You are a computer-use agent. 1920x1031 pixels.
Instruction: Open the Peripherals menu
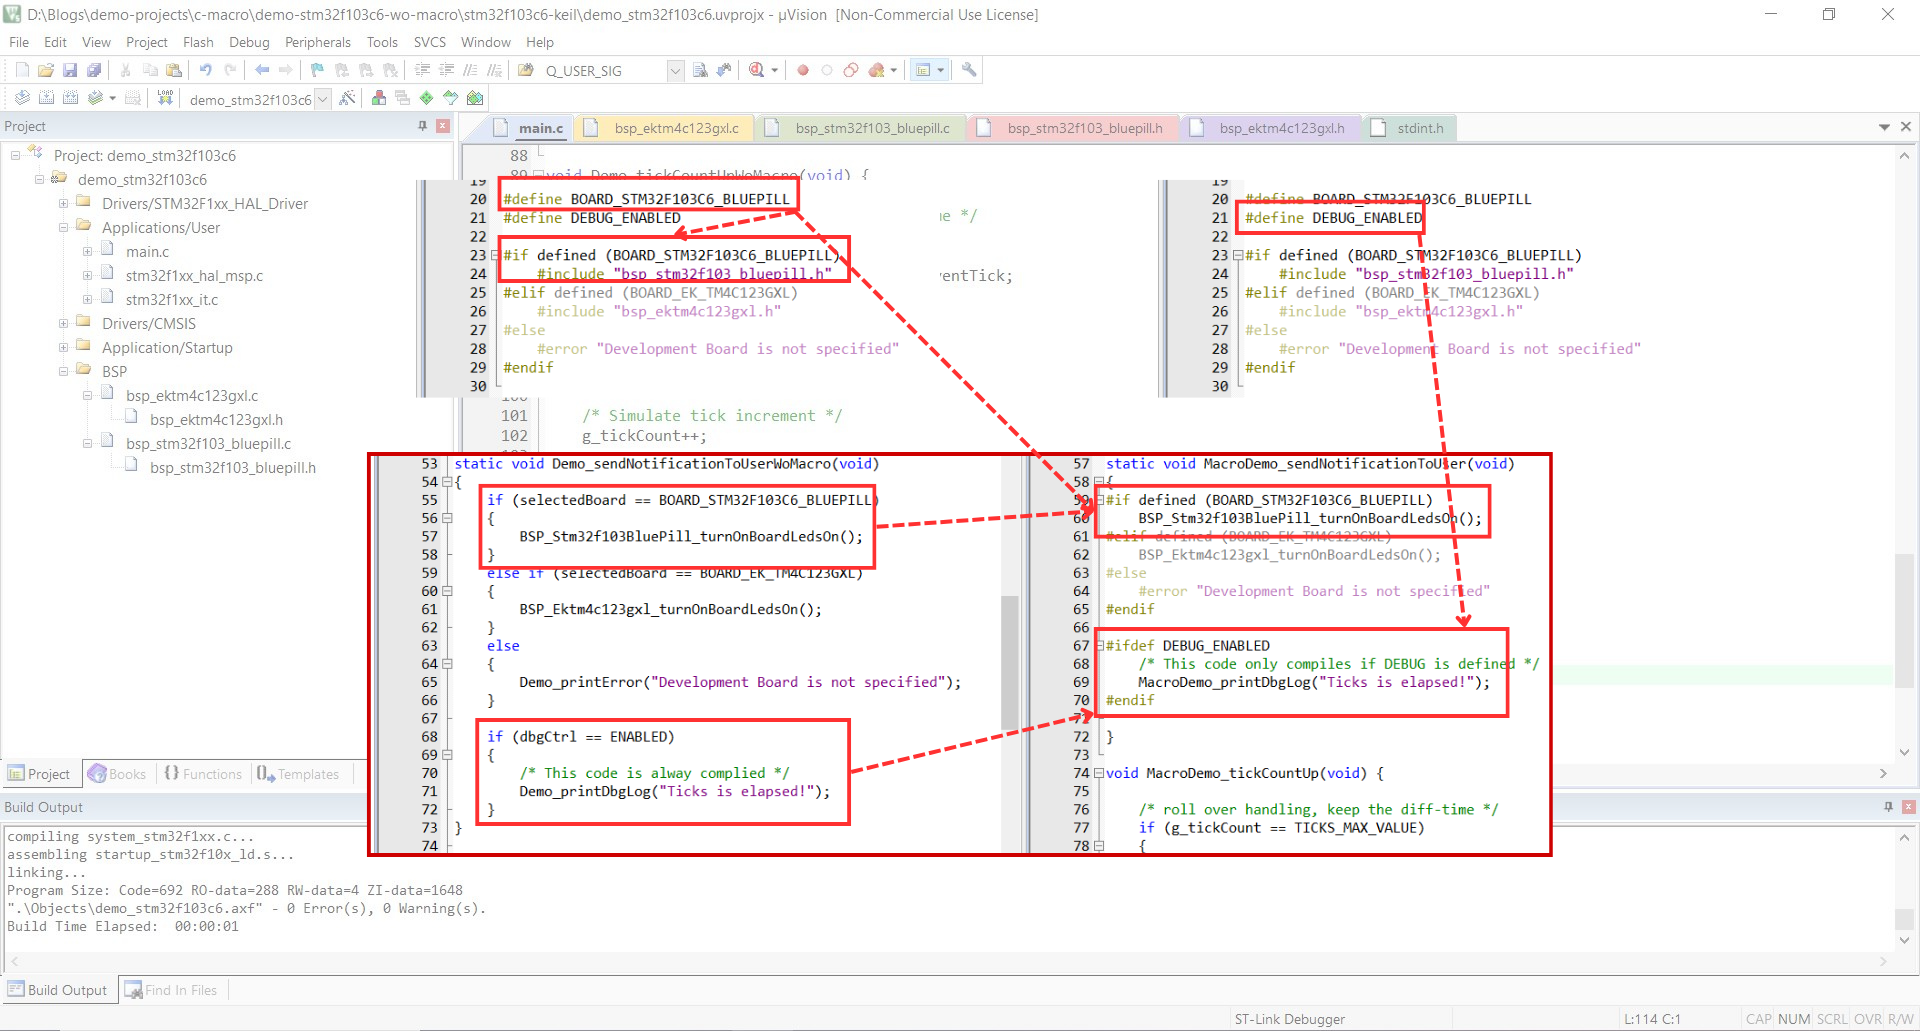click(x=317, y=42)
